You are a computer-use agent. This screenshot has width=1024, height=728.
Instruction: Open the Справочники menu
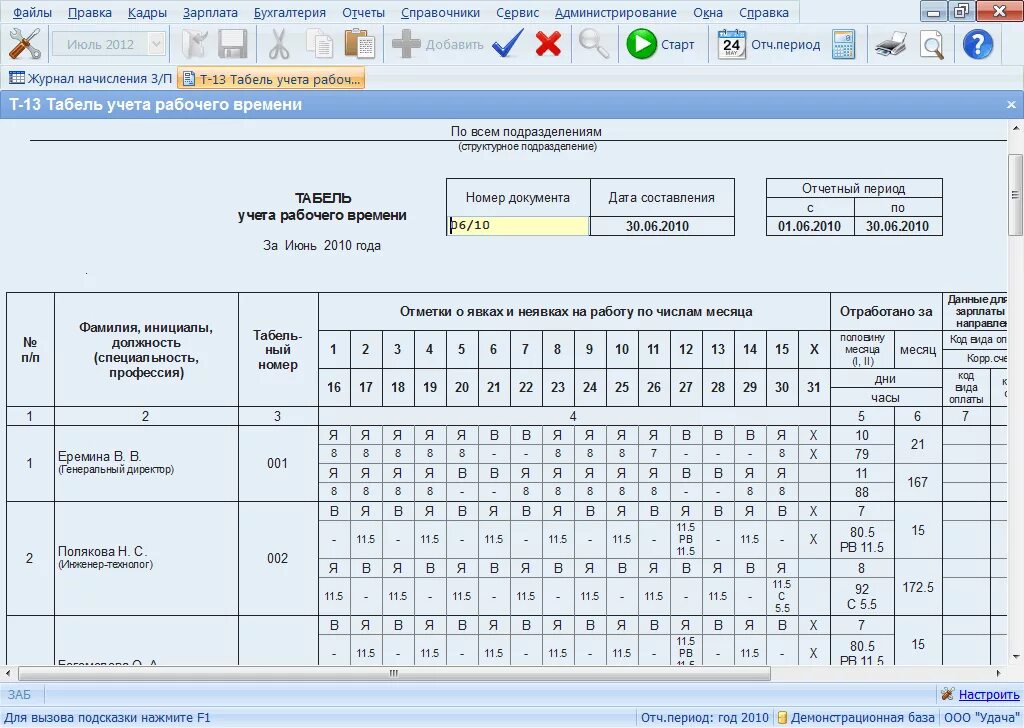coord(440,12)
